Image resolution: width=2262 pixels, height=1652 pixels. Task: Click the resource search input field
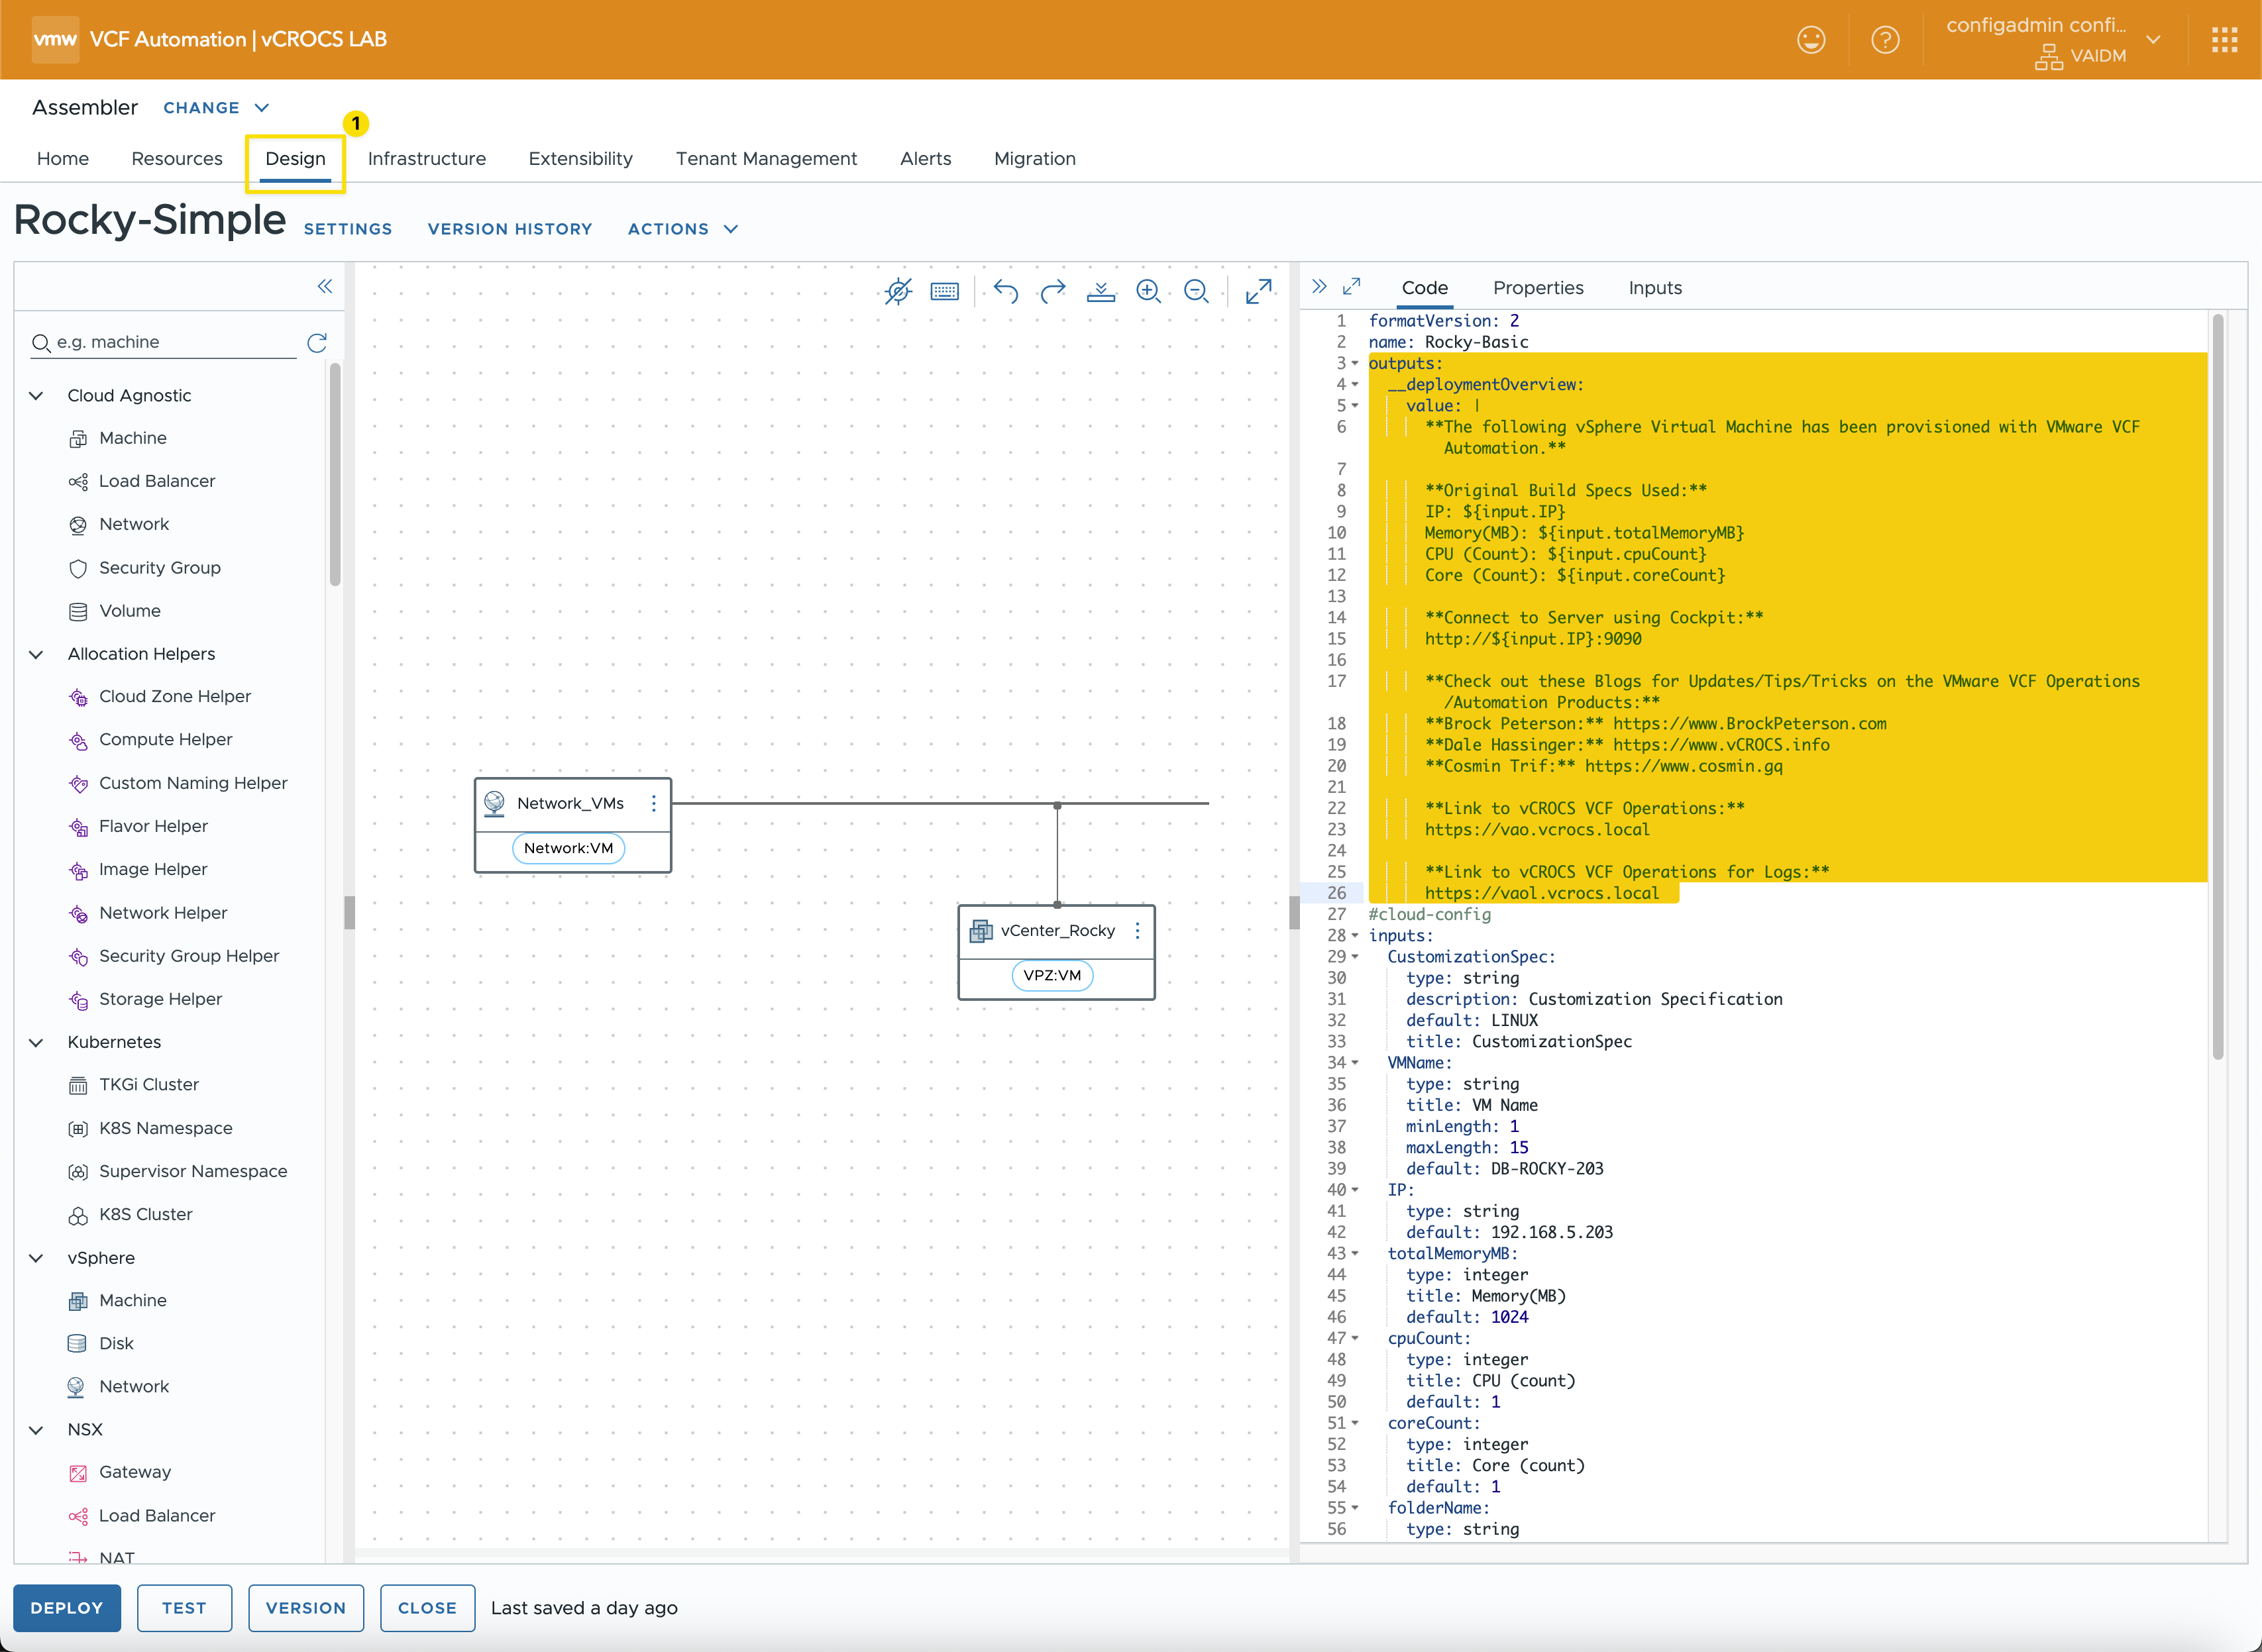coord(170,342)
